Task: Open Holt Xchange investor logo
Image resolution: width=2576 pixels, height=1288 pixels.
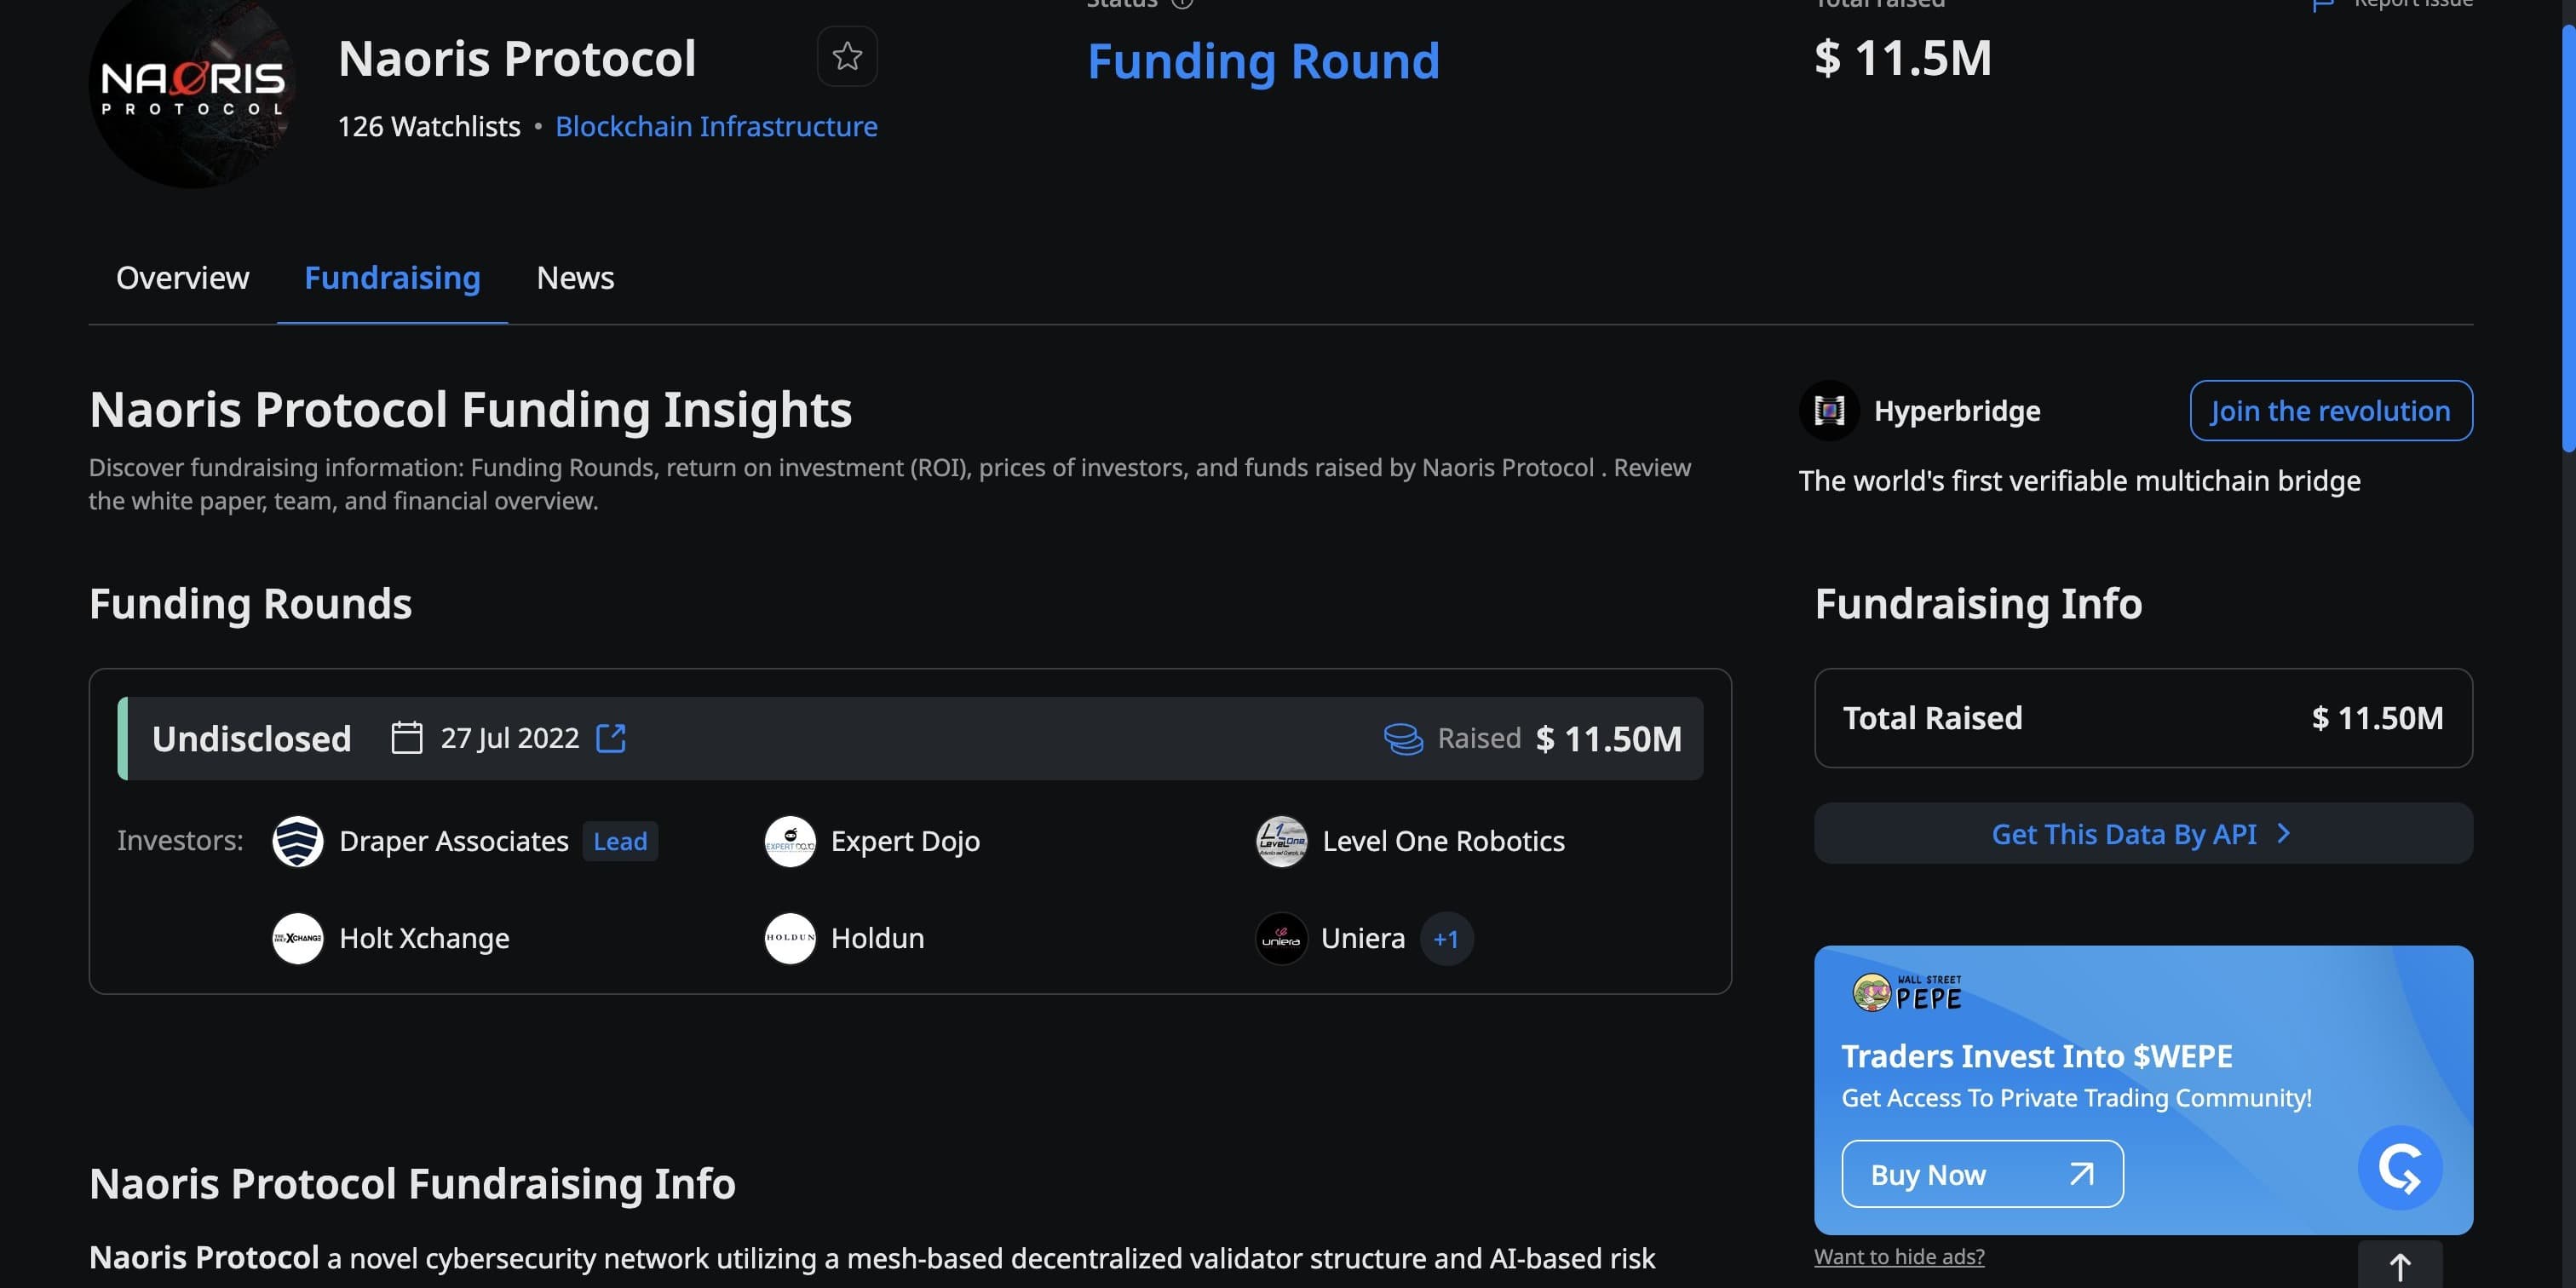Action: click(x=298, y=938)
